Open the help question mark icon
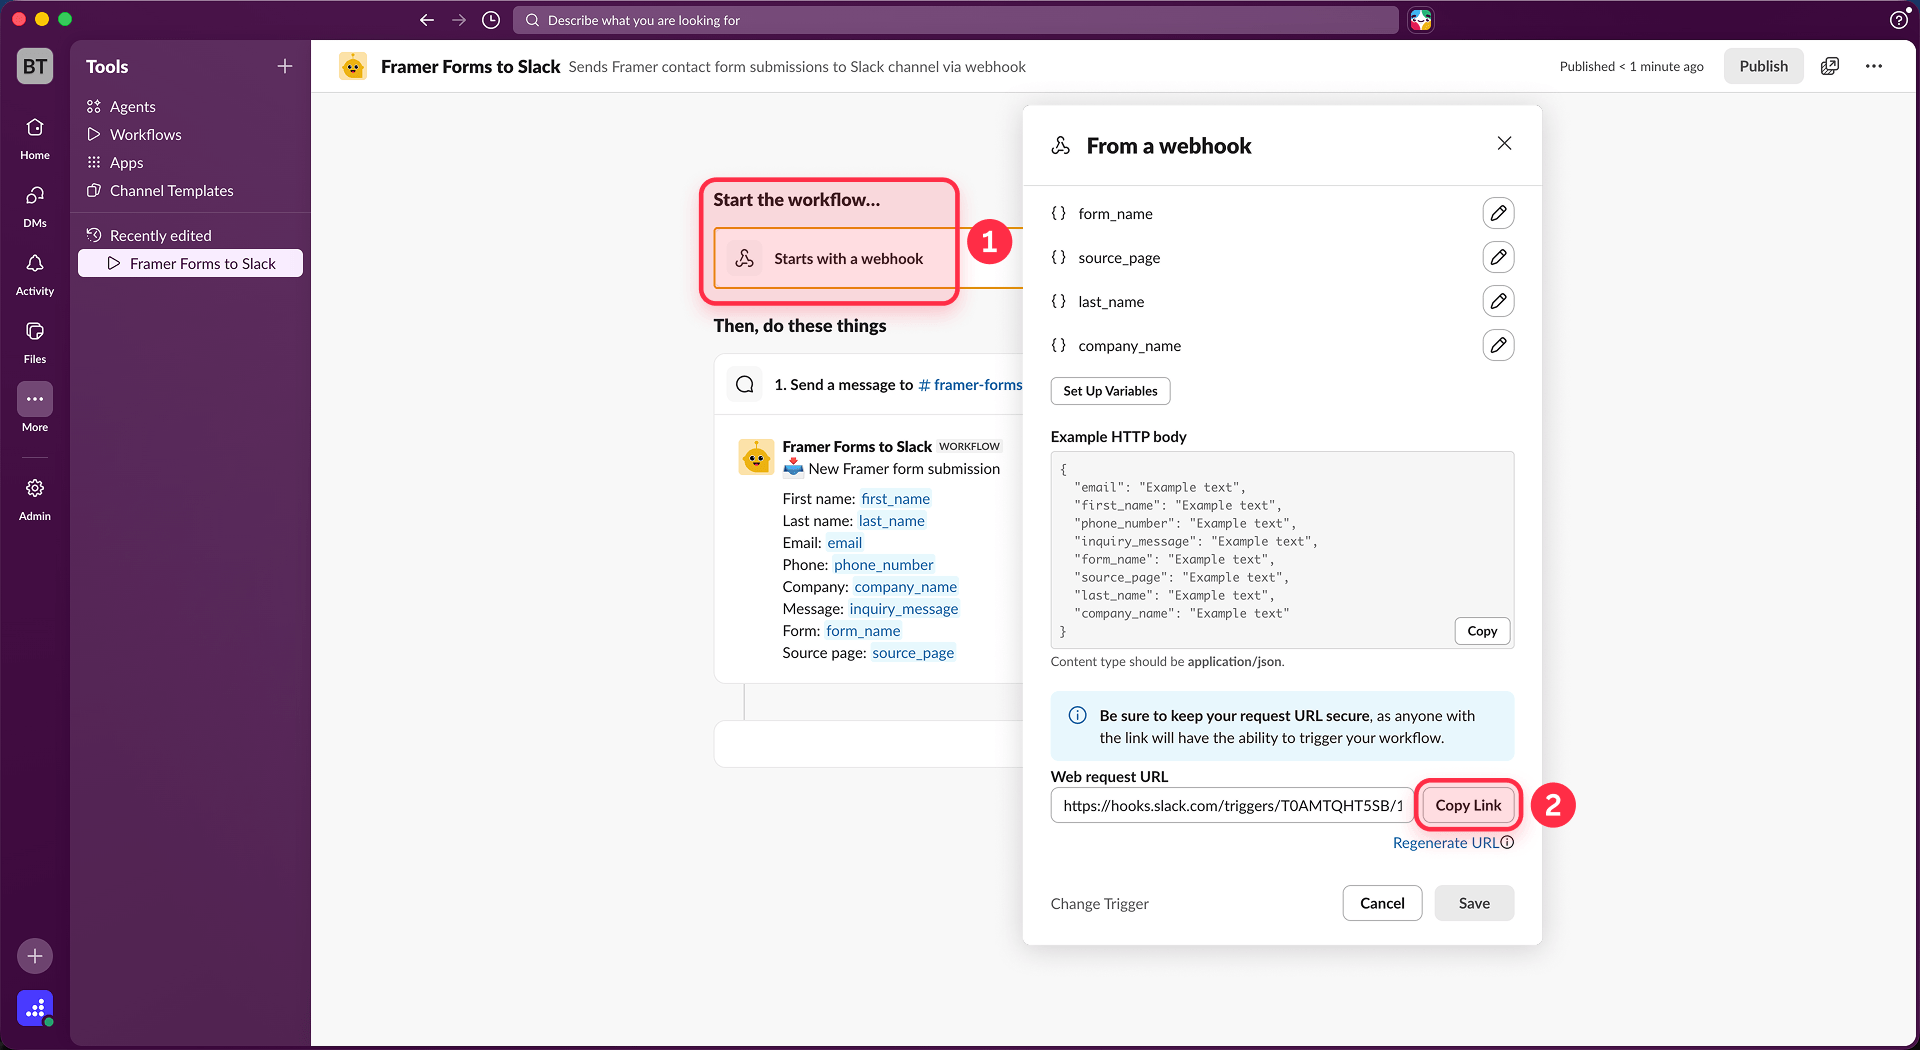 (1898, 20)
